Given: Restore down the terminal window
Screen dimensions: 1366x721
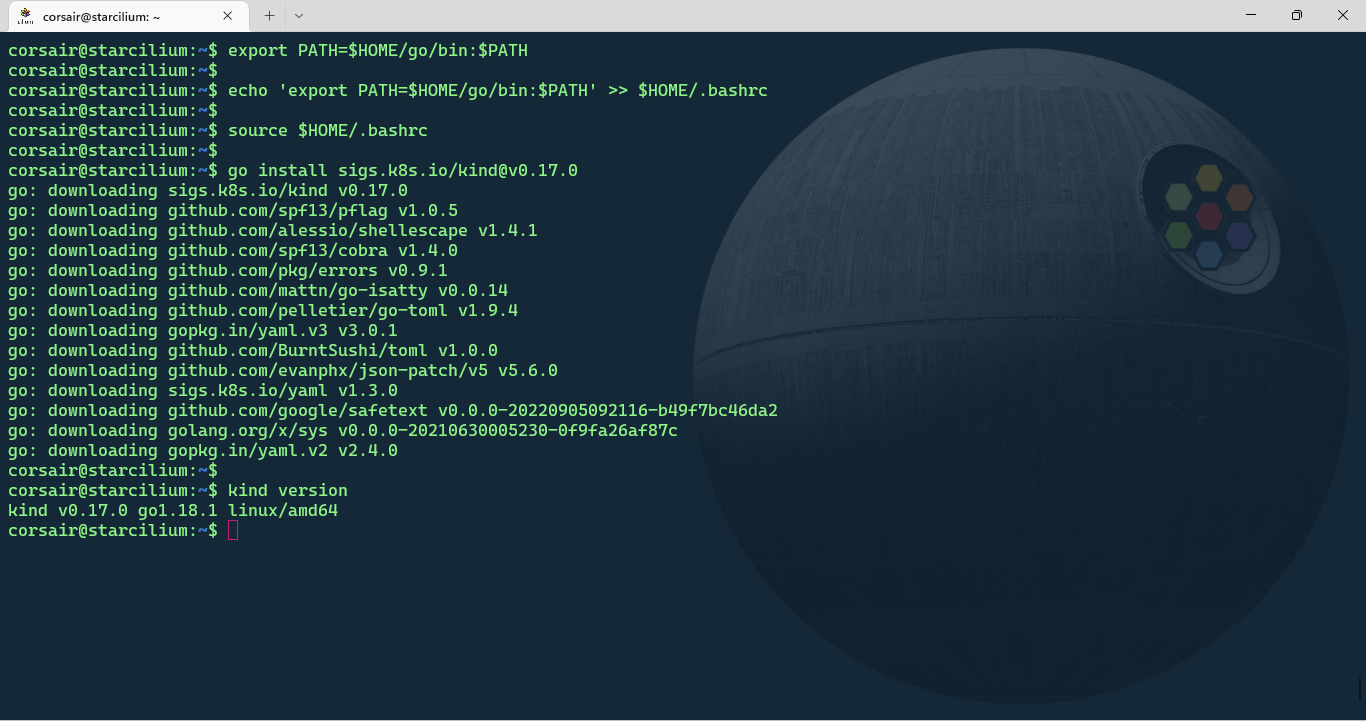Looking at the screenshot, I should pyautogui.click(x=1297, y=15).
